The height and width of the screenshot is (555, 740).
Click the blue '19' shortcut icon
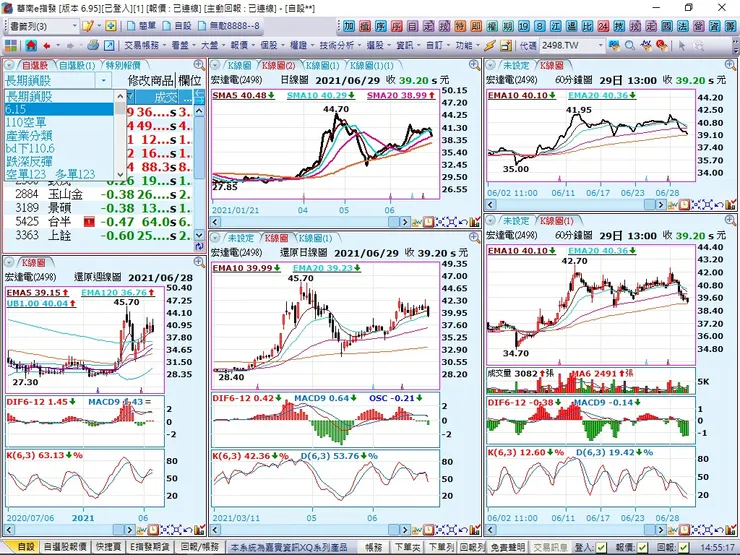pyautogui.click(x=523, y=26)
